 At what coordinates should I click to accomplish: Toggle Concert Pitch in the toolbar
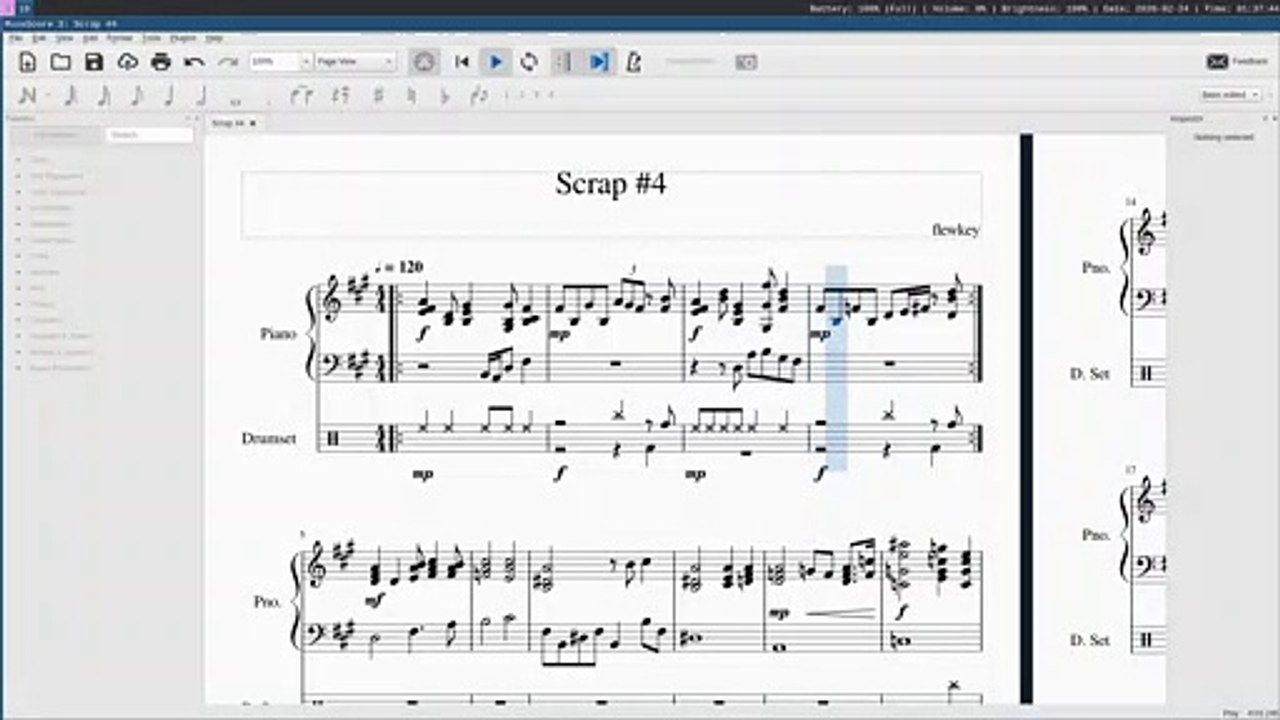pyautogui.click(x=690, y=62)
